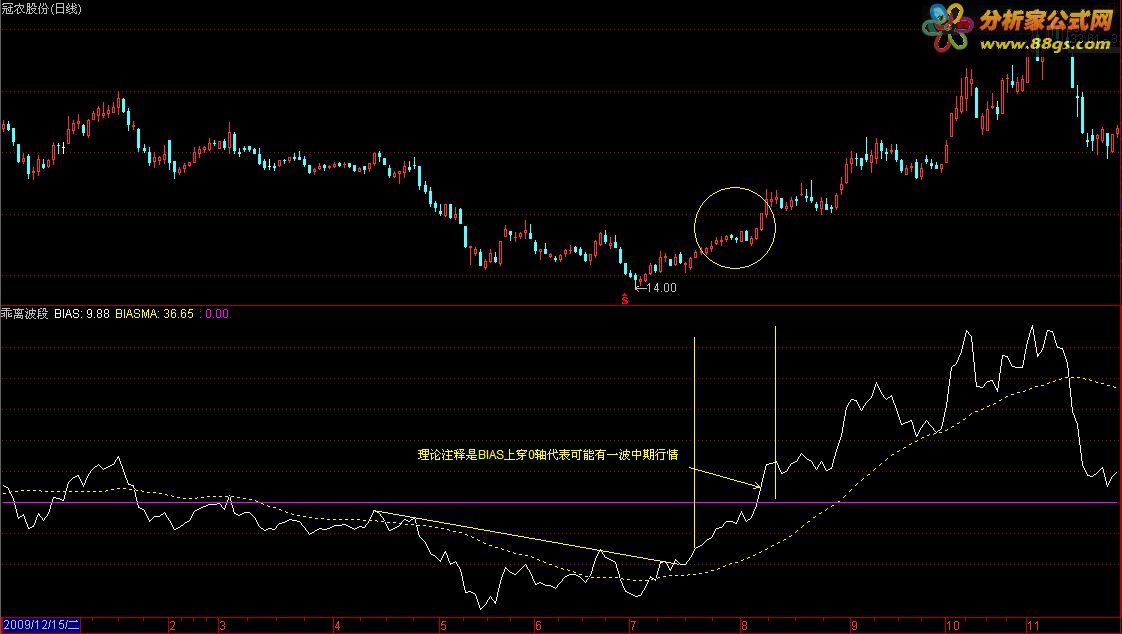Jump to month 11 on the time axis
This screenshot has width=1122, height=634.
coord(1033,626)
